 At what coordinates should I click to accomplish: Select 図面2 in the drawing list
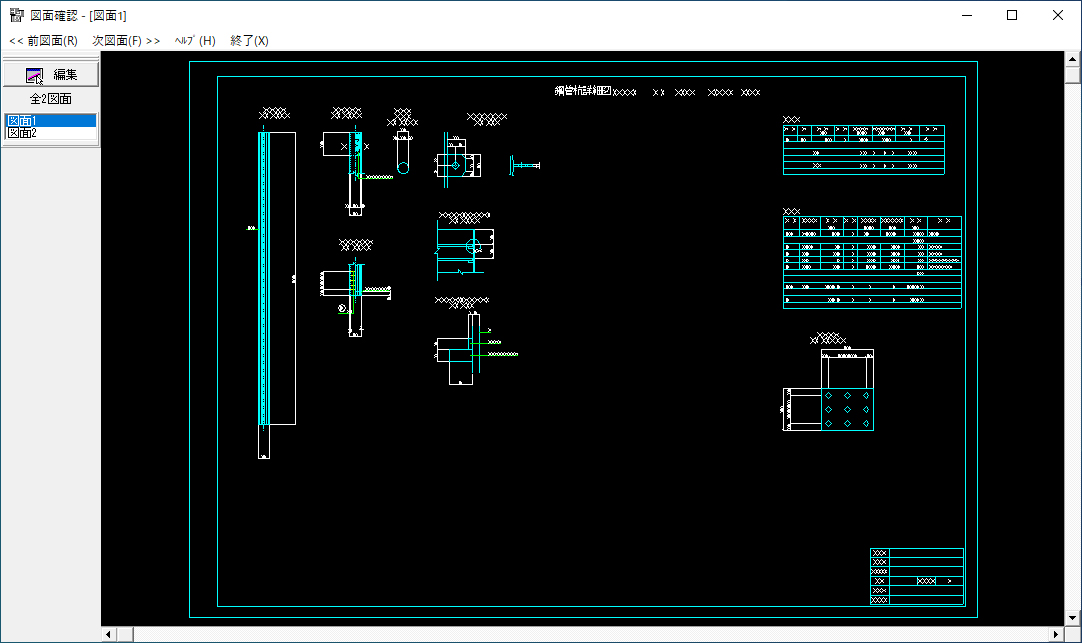coord(50,132)
